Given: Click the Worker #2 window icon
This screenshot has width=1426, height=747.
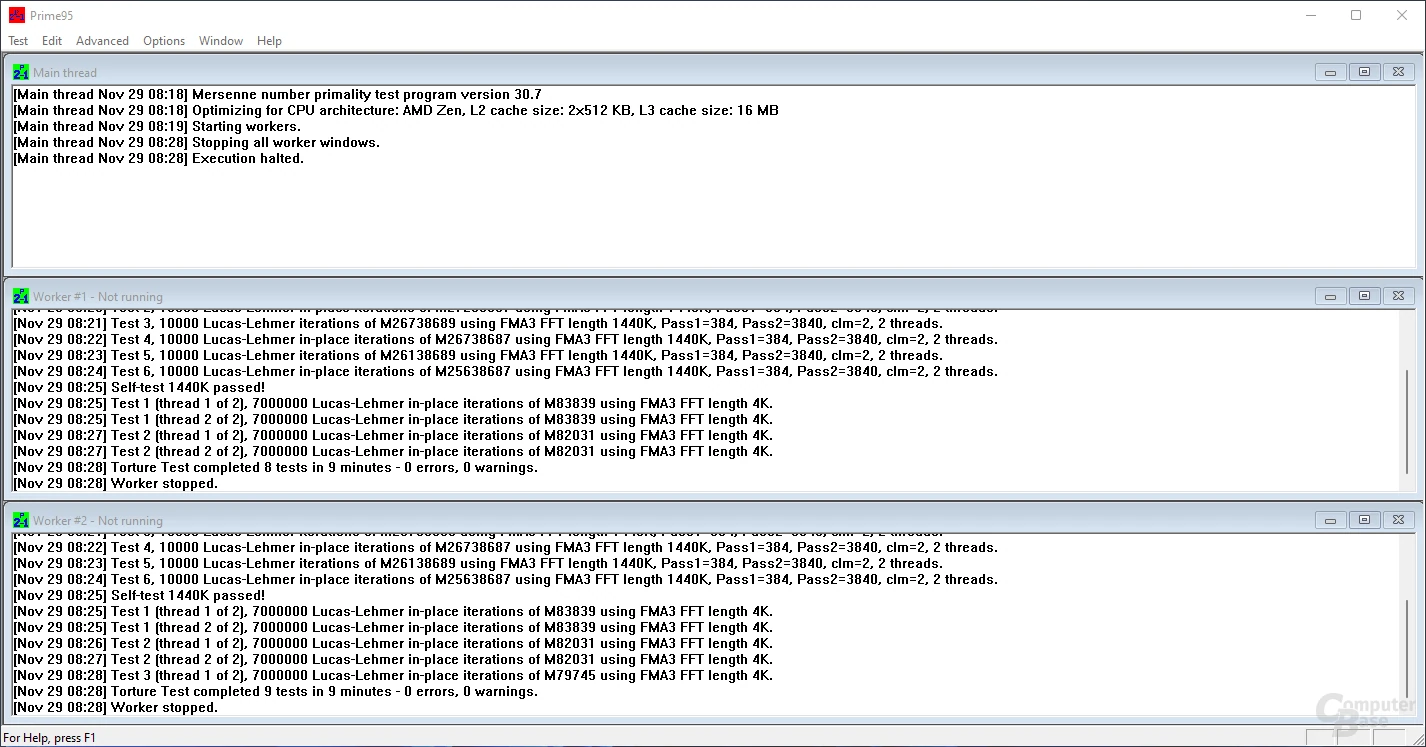Looking at the screenshot, I should pos(20,520).
